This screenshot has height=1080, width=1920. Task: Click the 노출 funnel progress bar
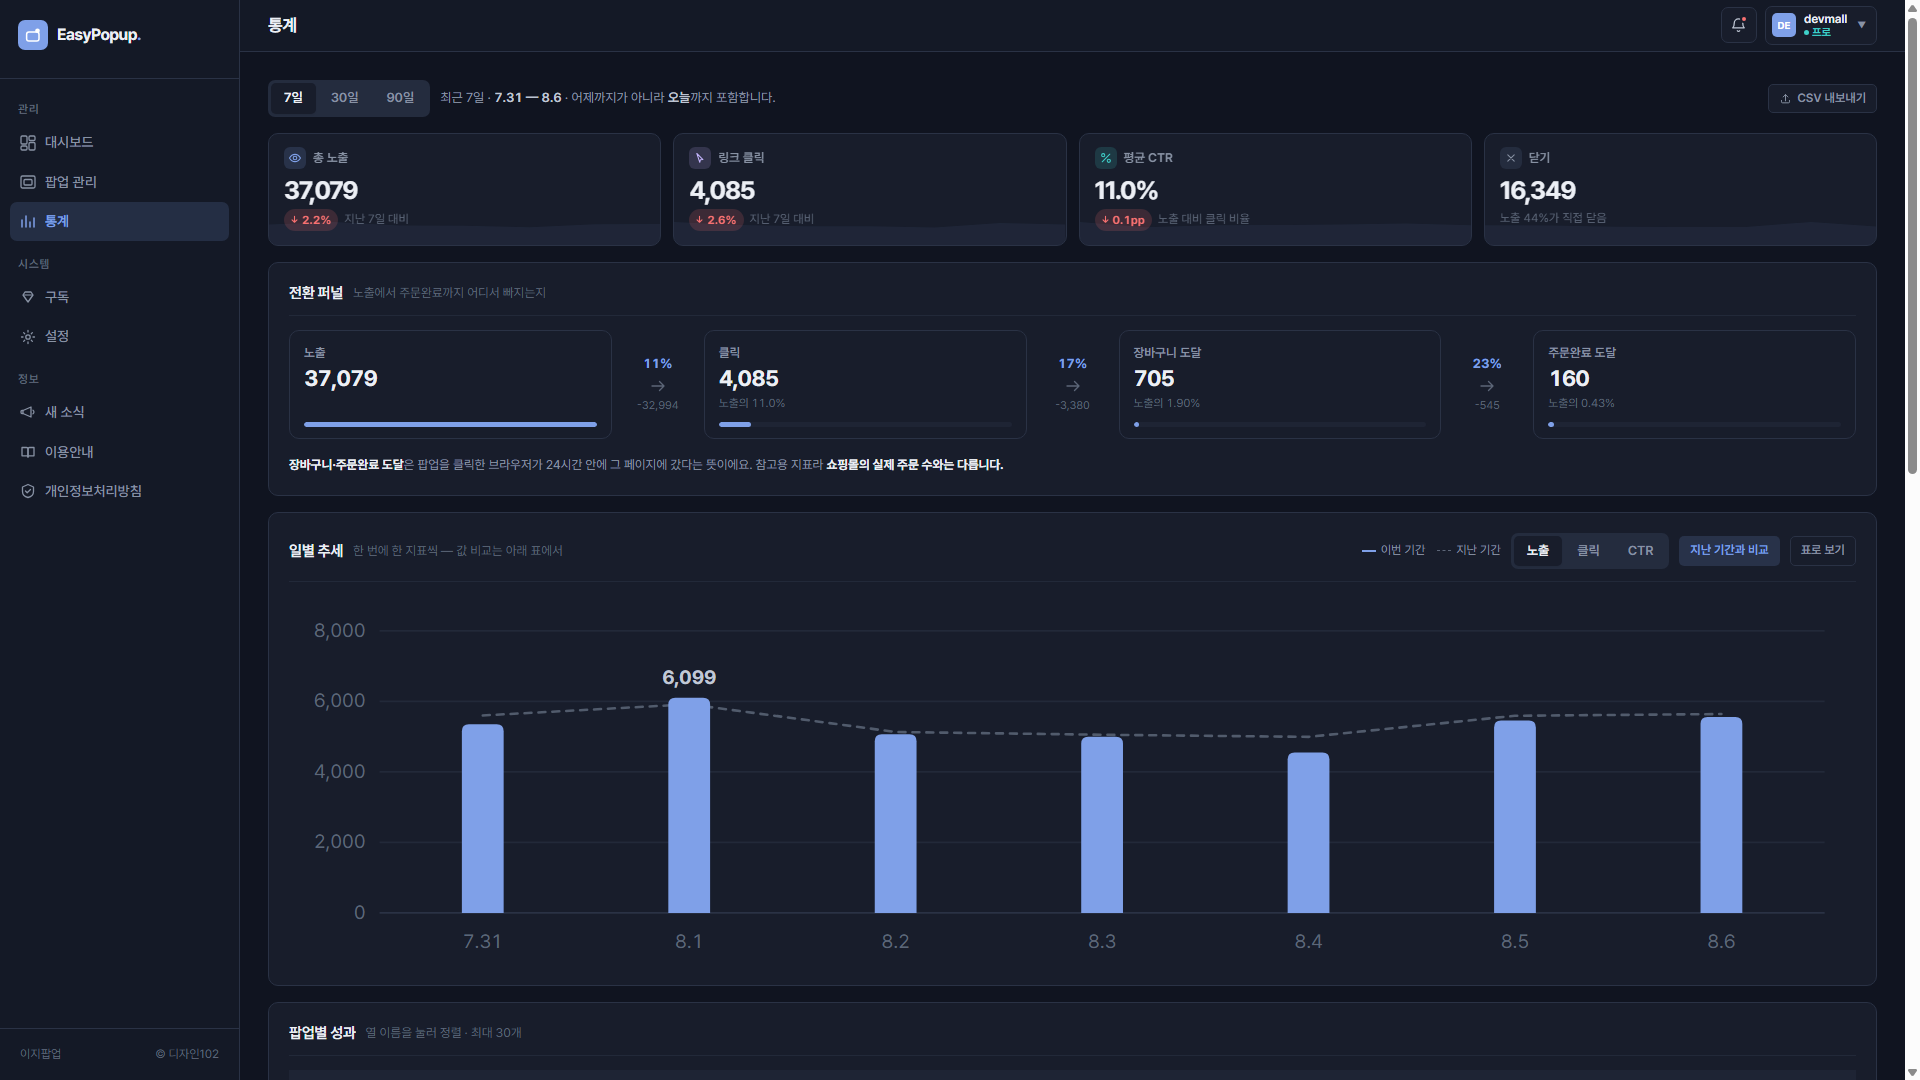(450, 424)
